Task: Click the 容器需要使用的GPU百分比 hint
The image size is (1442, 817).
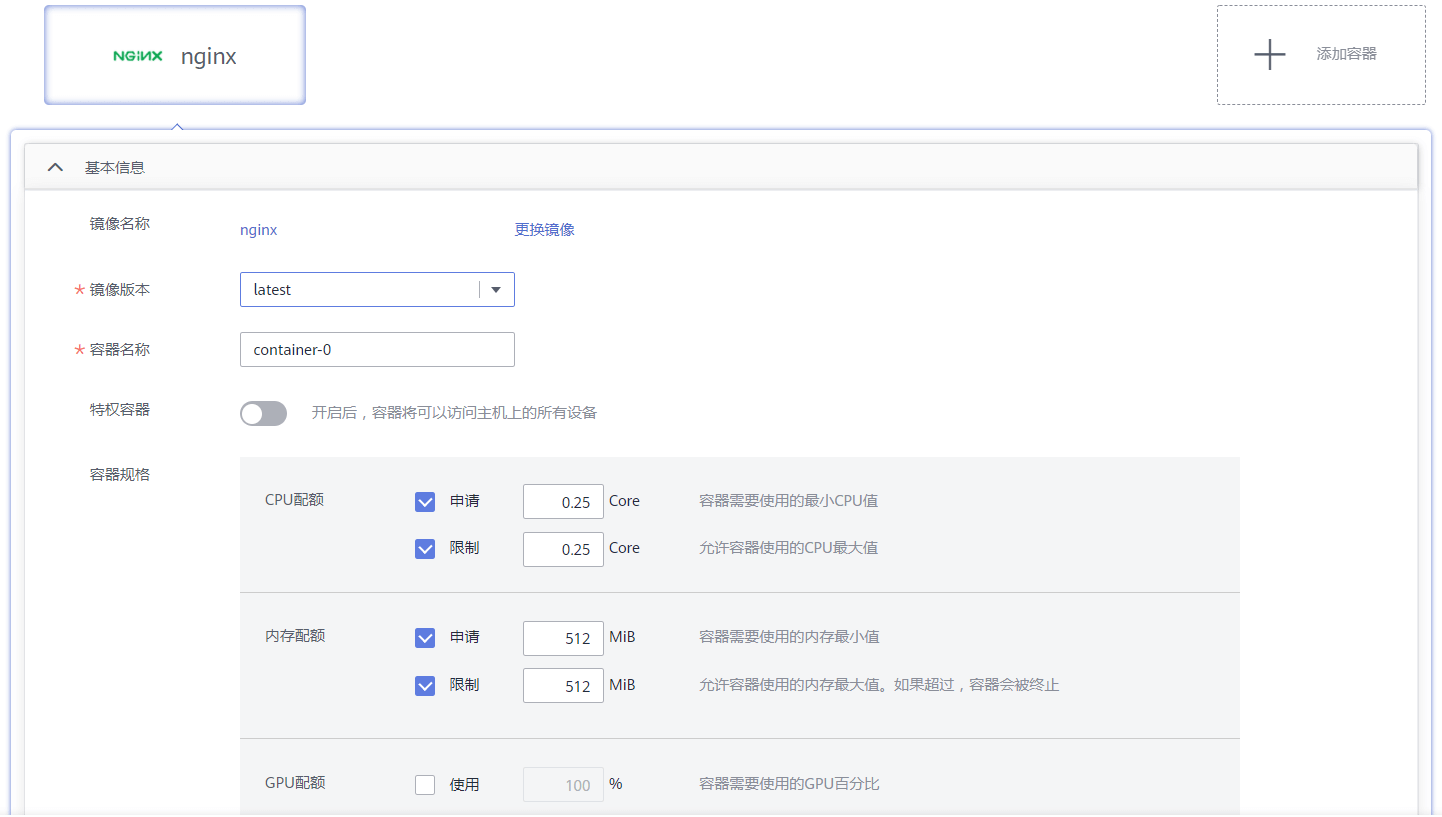Action: (x=789, y=784)
